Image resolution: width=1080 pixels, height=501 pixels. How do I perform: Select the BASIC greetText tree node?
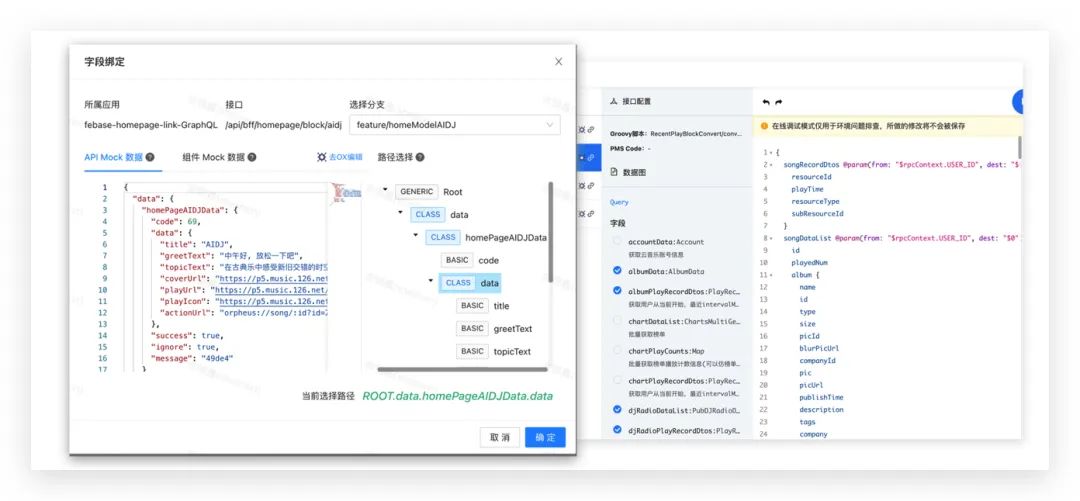494,329
